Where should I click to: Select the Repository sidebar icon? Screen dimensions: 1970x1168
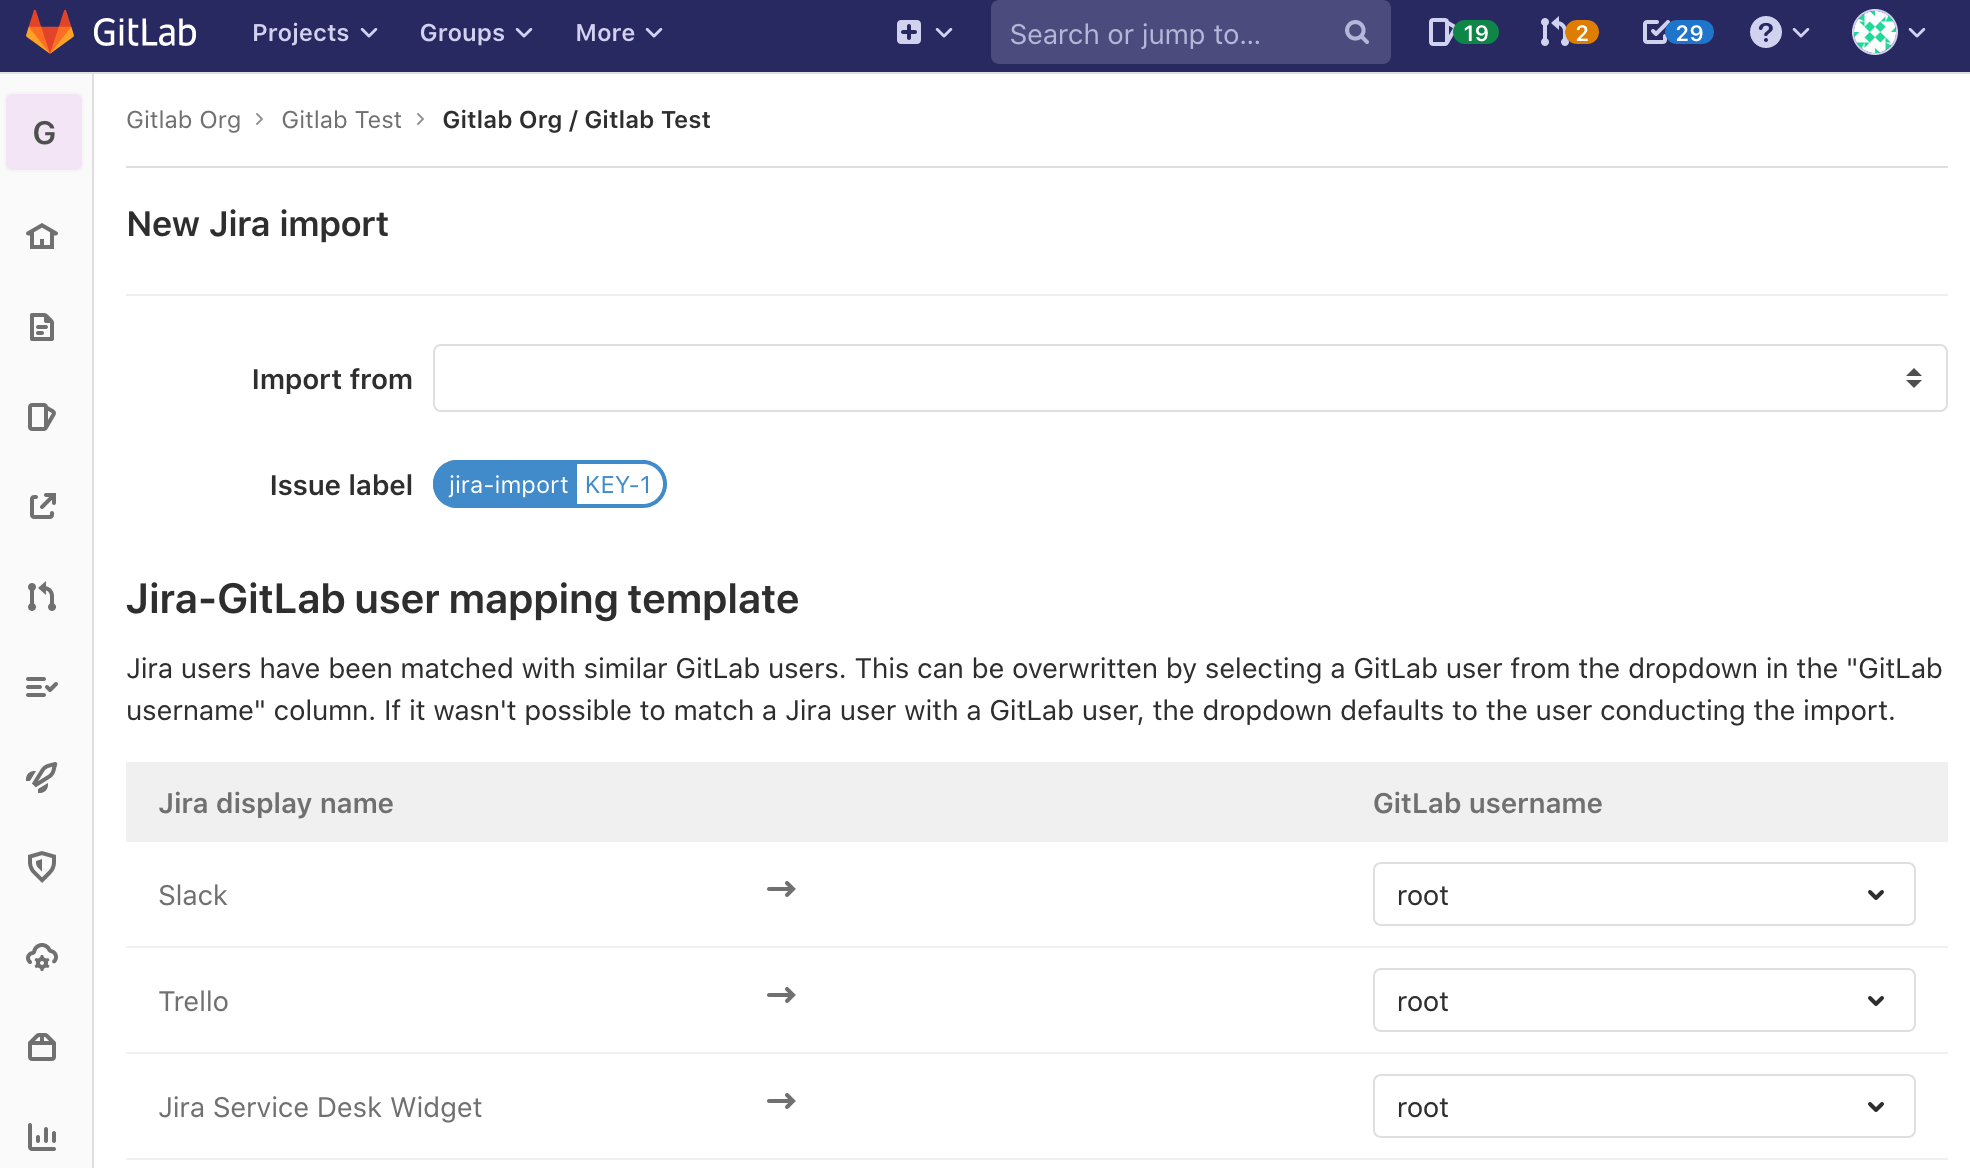pos(43,327)
